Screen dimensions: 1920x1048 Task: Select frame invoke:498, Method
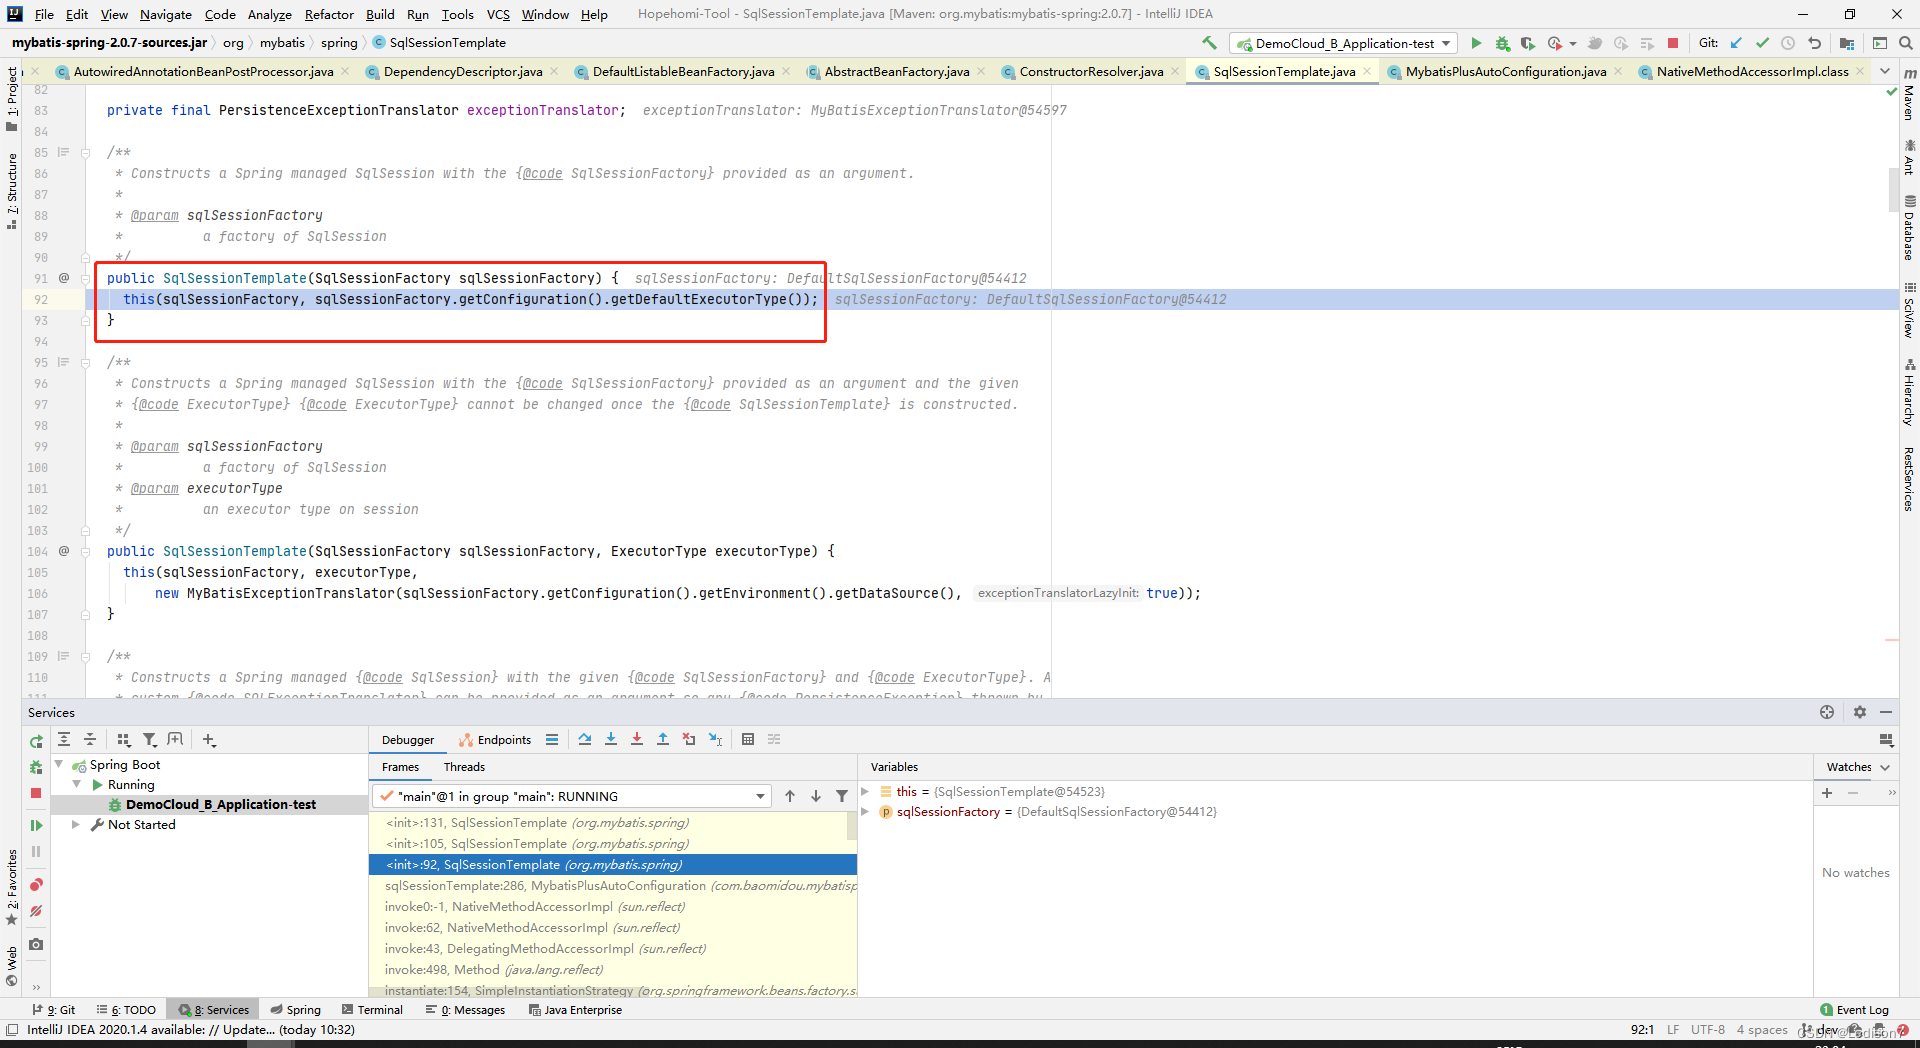613,969
